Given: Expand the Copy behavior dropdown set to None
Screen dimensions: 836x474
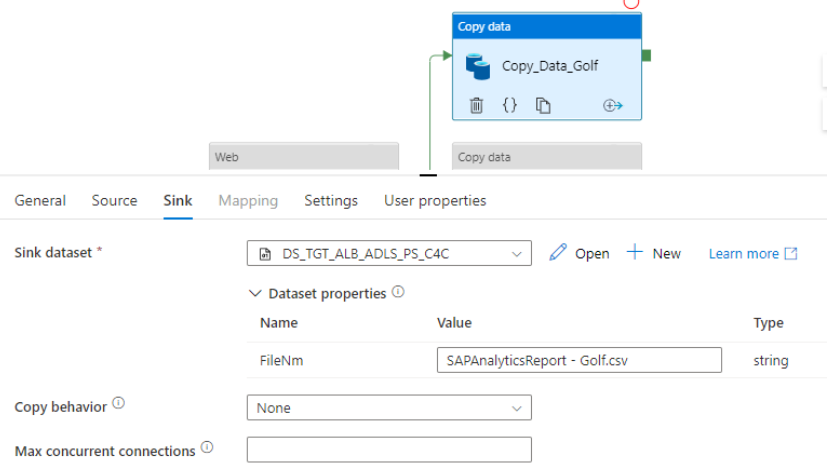Looking at the screenshot, I should [389, 407].
